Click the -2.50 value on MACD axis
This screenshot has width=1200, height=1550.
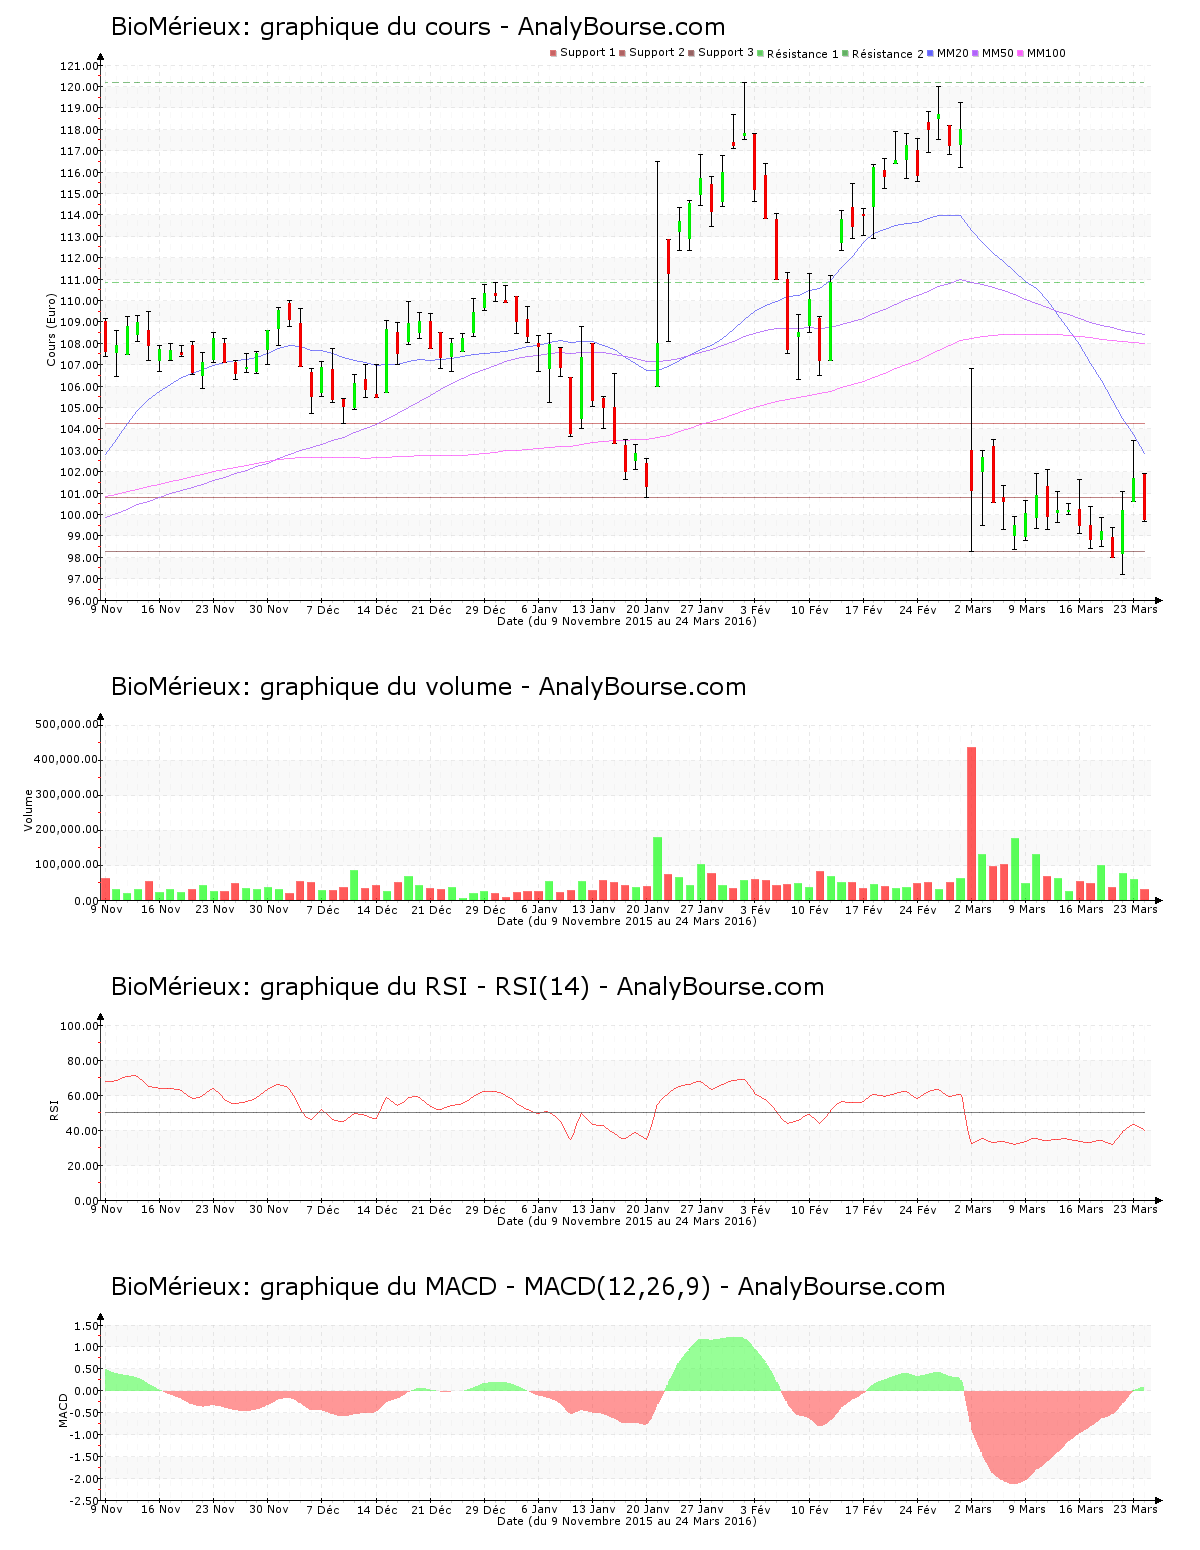click(84, 1501)
